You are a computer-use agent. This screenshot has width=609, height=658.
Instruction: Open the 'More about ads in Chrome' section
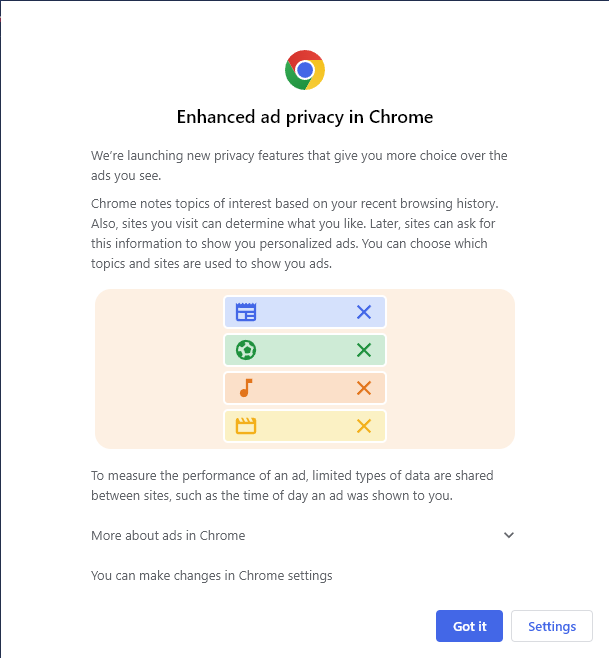(168, 535)
